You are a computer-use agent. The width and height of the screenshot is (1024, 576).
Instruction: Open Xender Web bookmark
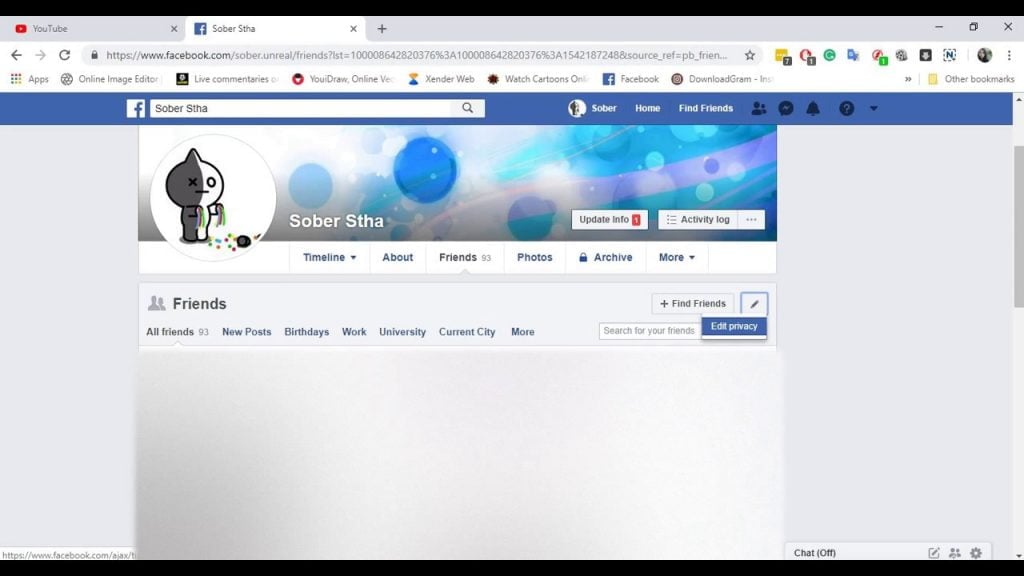click(441, 79)
